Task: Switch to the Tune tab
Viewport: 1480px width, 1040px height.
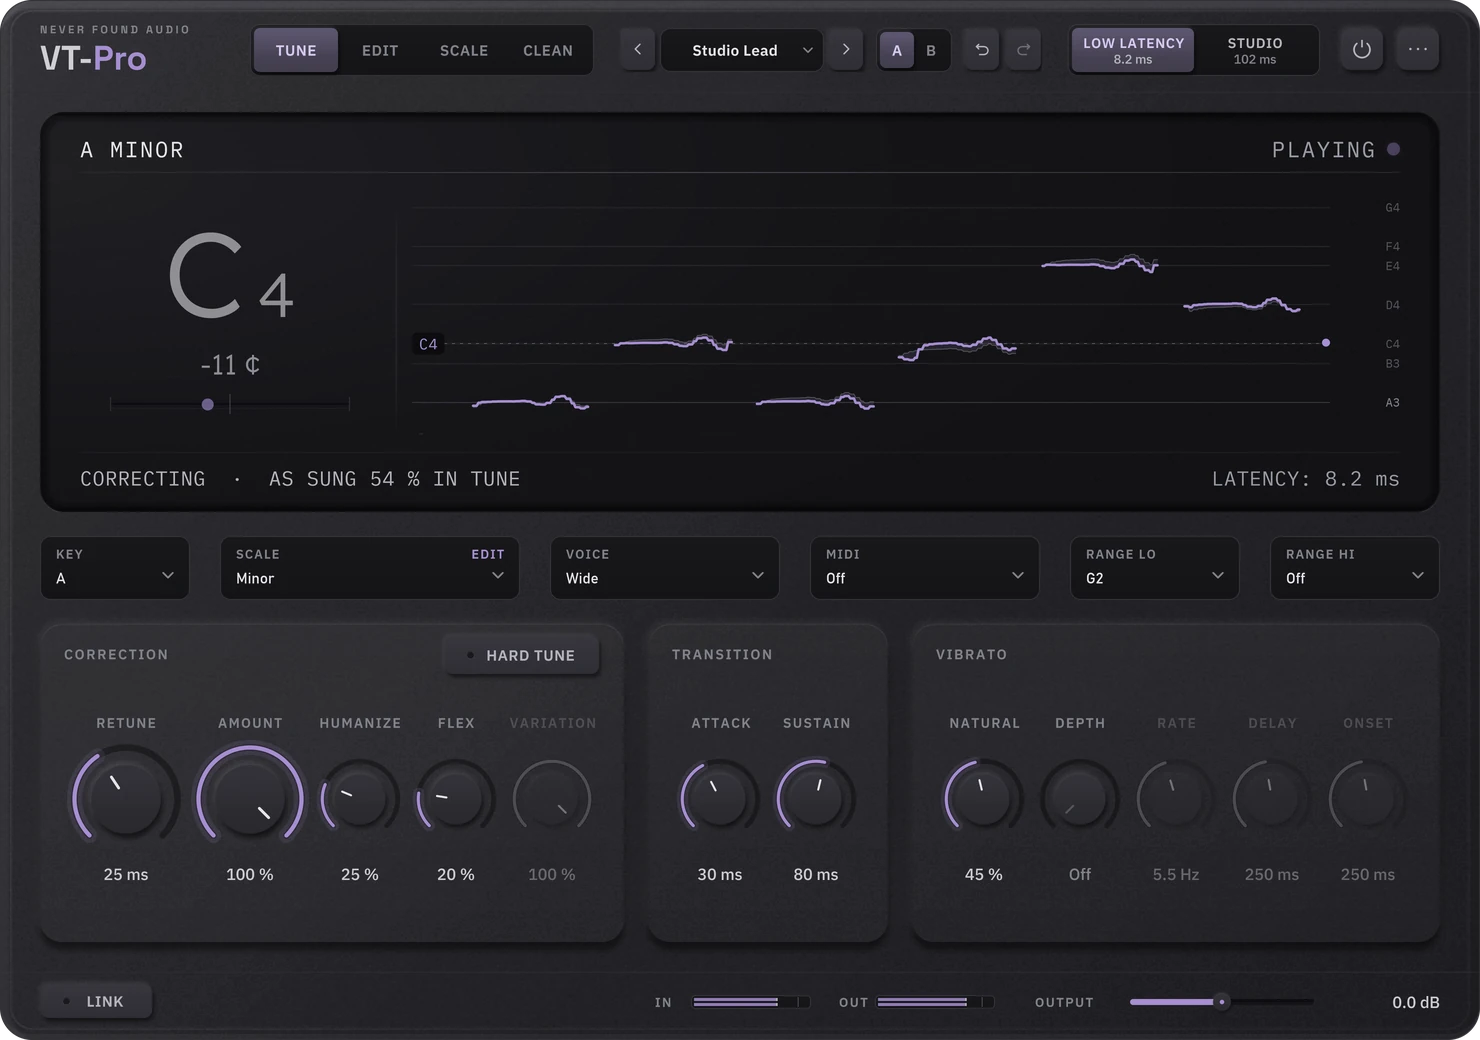Action: 296,50
